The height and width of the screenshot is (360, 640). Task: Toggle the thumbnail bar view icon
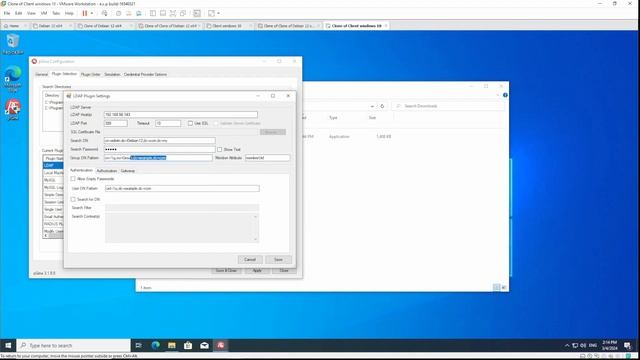pos(163,13)
